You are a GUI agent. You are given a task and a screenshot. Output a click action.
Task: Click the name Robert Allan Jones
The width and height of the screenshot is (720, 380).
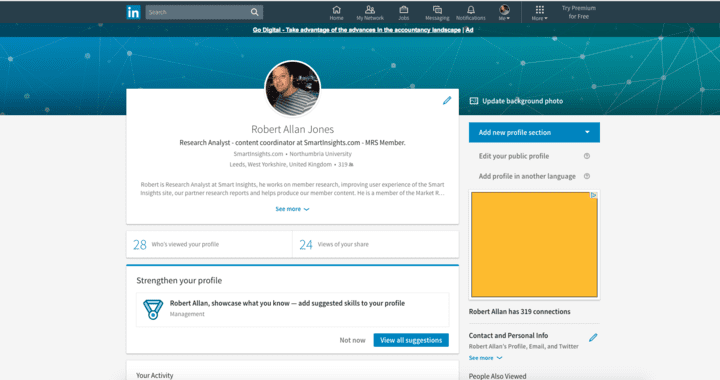point(292,129)
